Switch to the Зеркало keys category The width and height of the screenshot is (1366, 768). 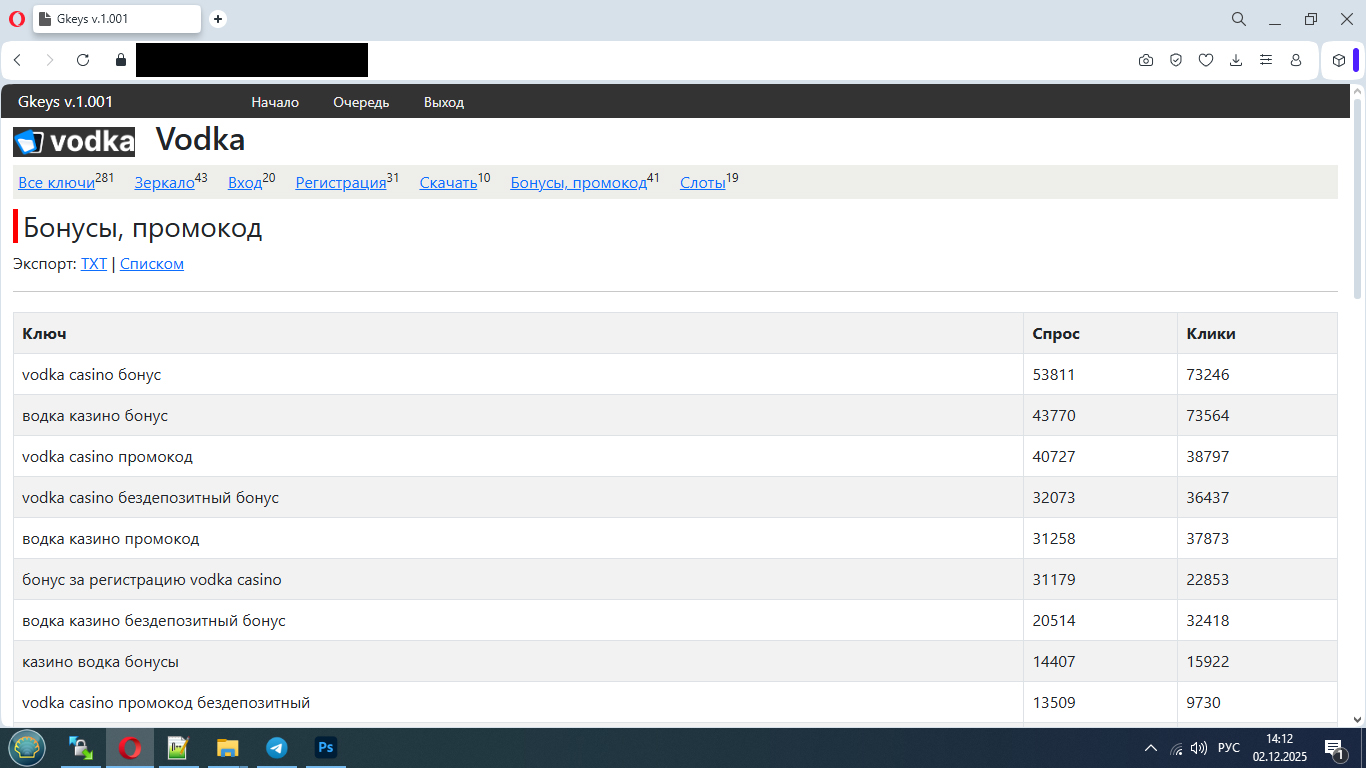tap(164, 183)
